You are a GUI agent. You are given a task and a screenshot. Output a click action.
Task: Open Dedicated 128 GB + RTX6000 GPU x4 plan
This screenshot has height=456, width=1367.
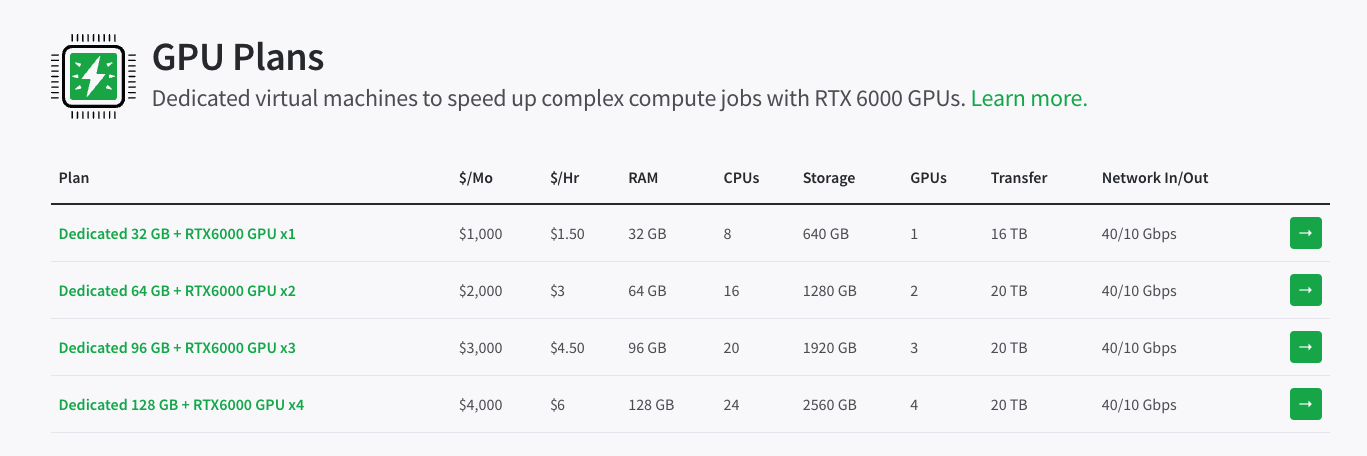coord(181,405)
